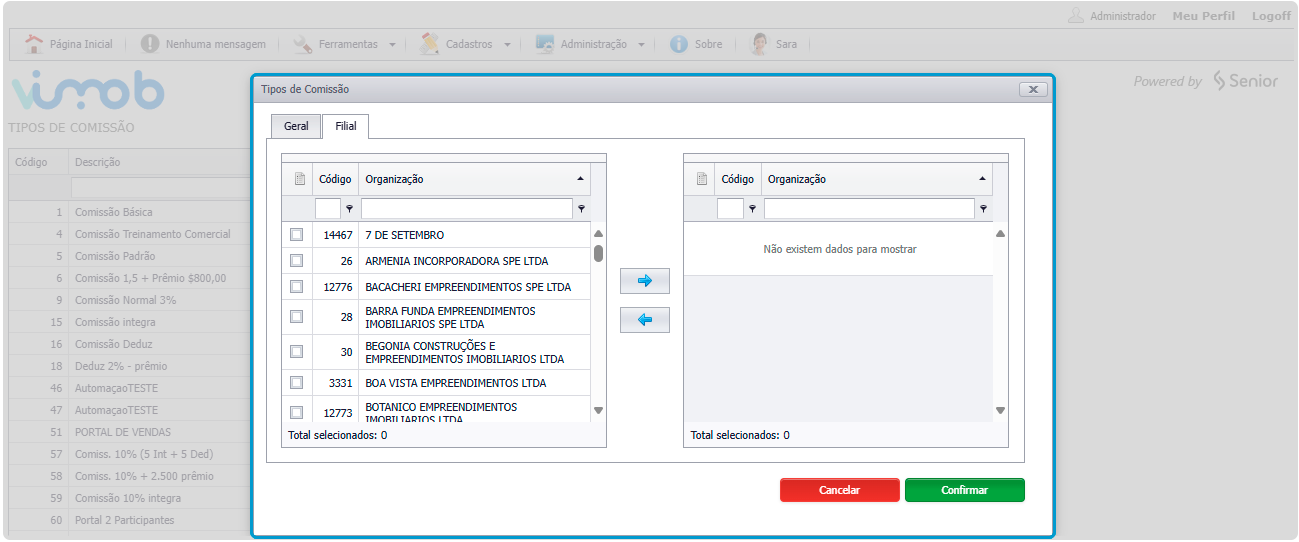Sort left grid by Organização arrow
Screen dimensions: 1299x542
click(x=581, y=179)
